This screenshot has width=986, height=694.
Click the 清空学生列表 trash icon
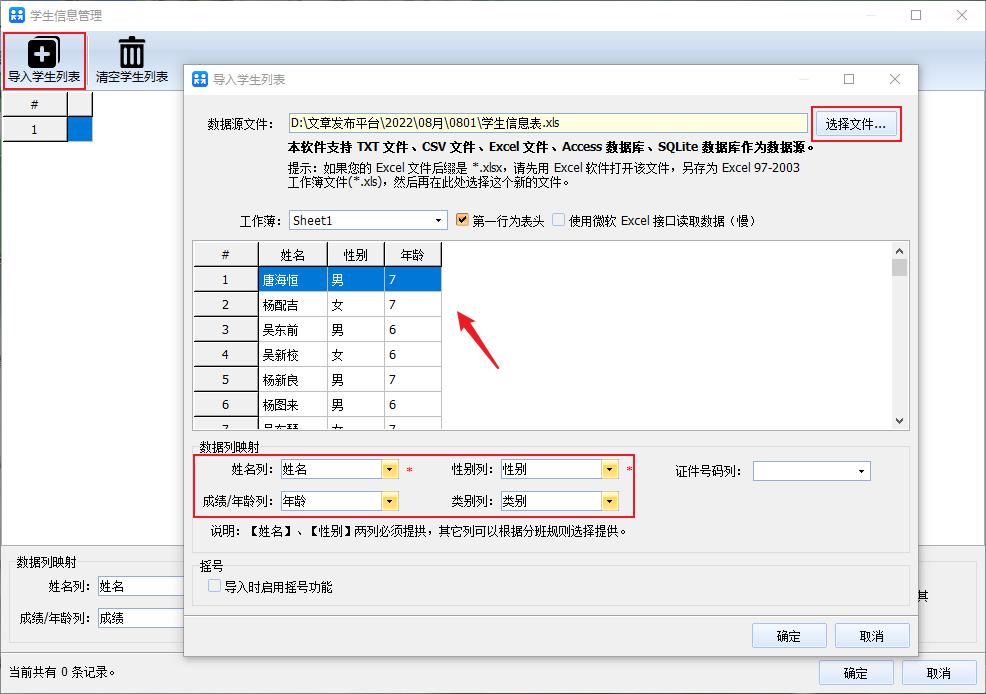tap(131, 53)
